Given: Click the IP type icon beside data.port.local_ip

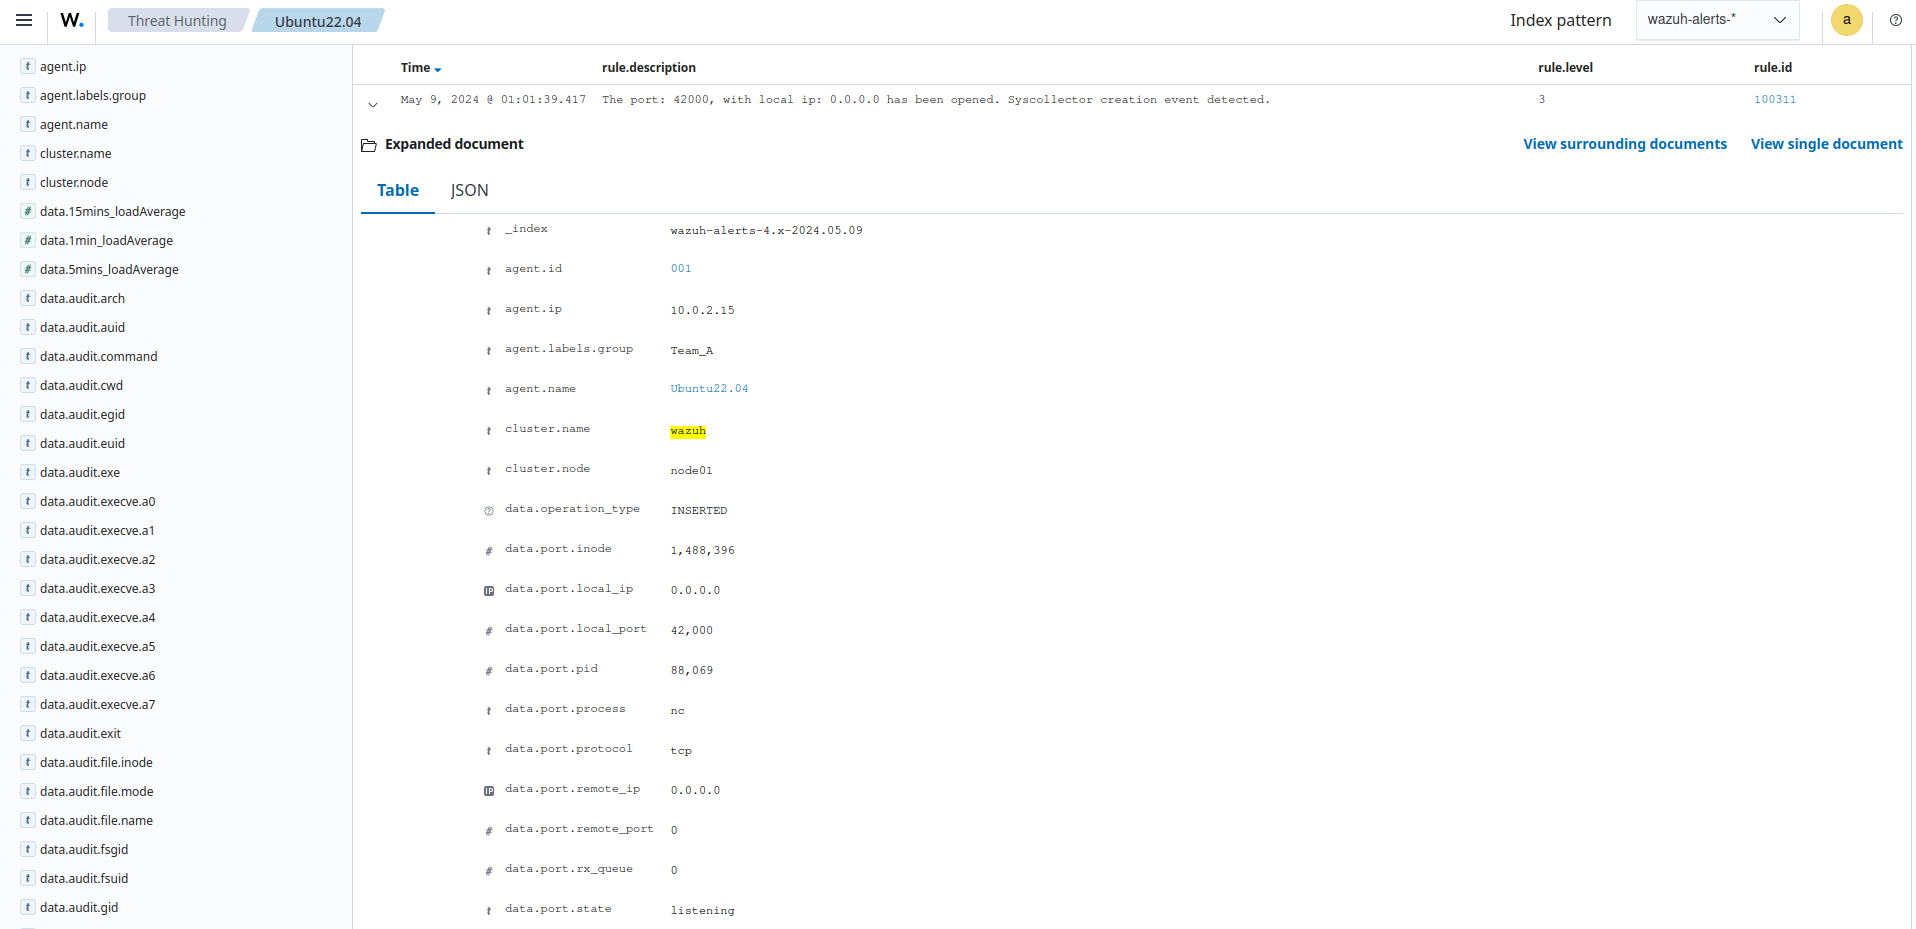Looking at the screenshot, I should point(489,591).
